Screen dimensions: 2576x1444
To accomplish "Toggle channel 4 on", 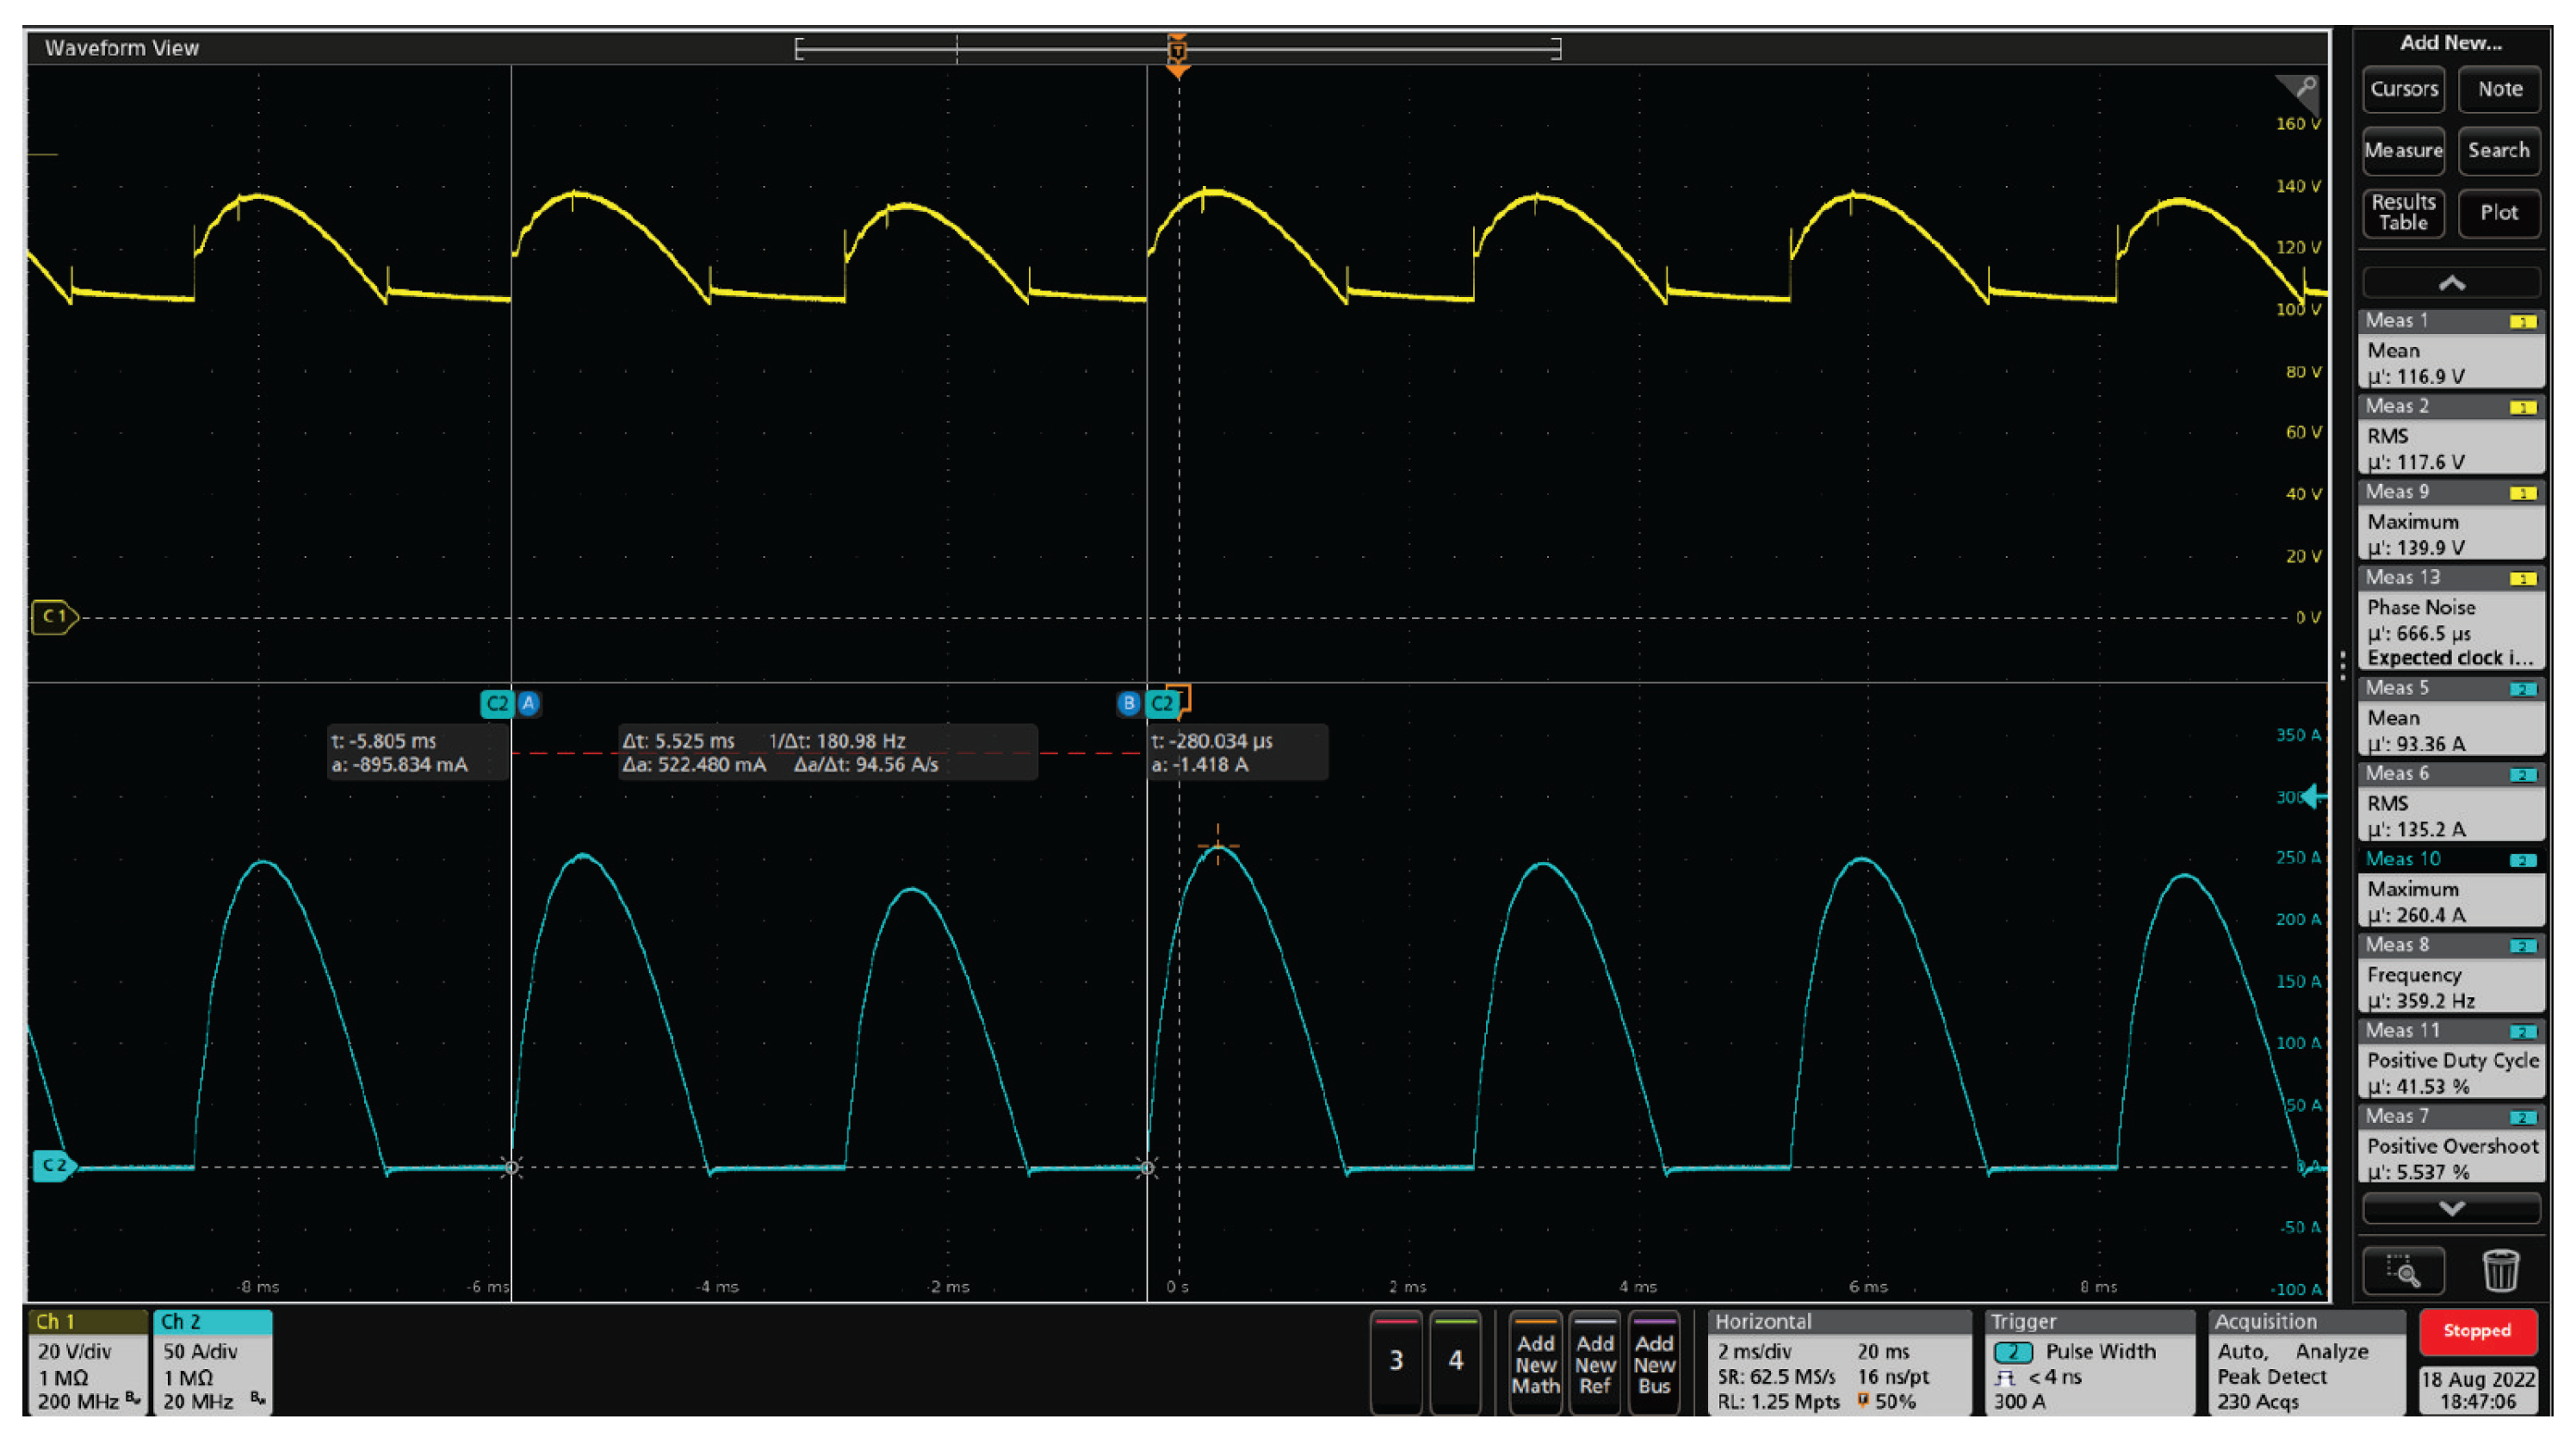I will click(1455, 1360).
